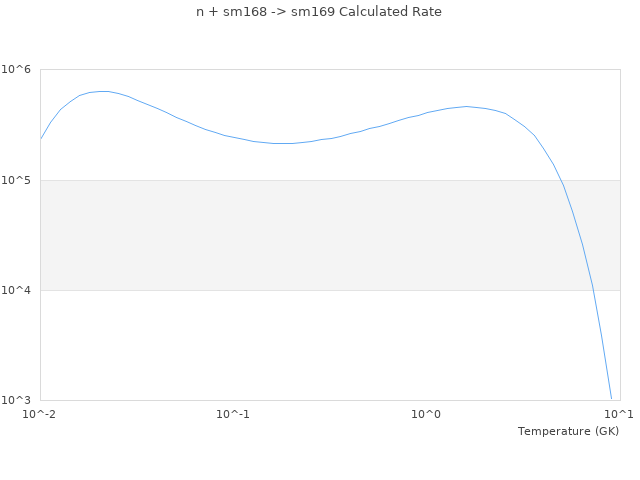Click the curve where it crosses the 10^4 gridline
Image resolution: width=640 pixels, height=480 pixels.
[592, 290]
